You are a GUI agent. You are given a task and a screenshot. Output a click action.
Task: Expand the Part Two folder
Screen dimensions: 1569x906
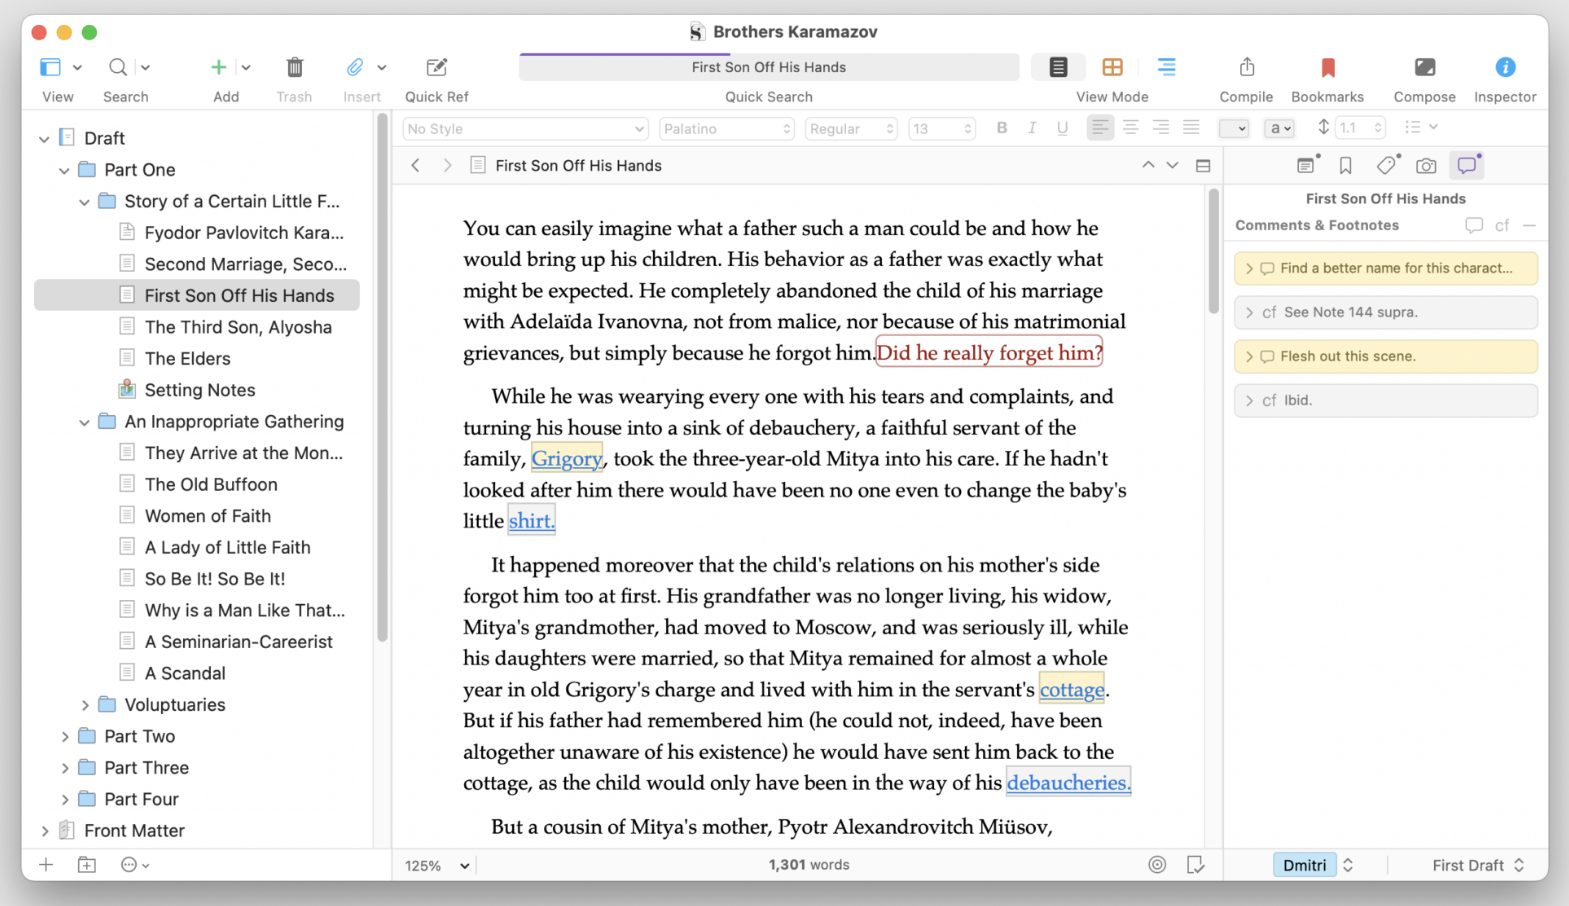65,737
